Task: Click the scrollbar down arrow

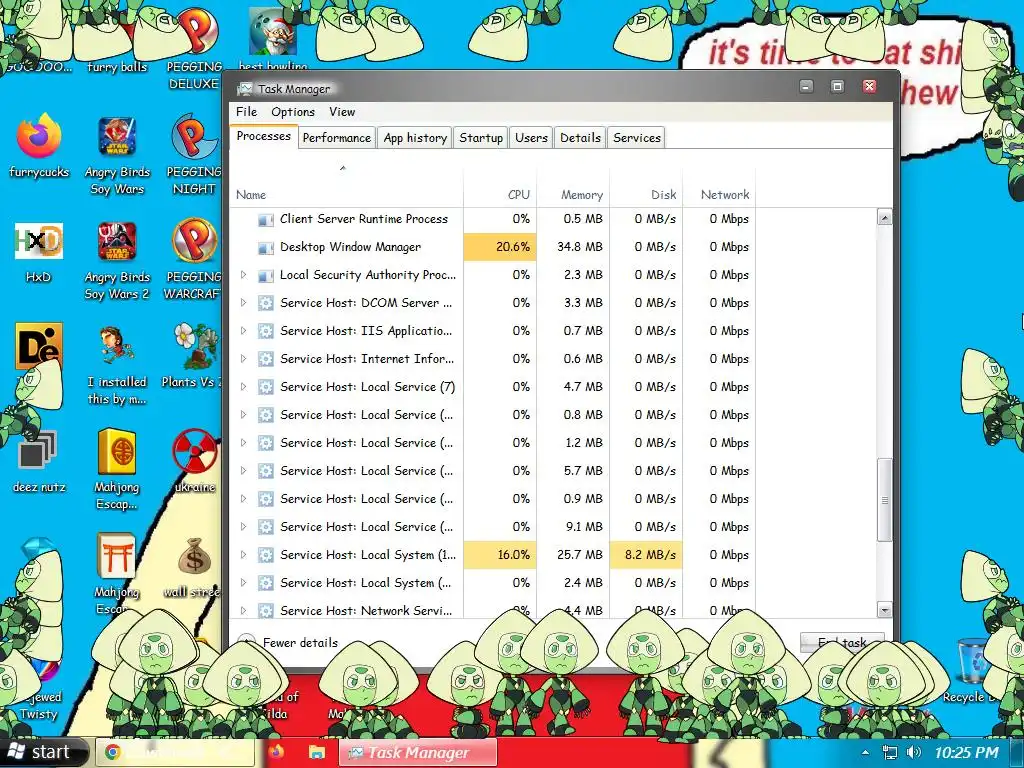Action: 884,610
